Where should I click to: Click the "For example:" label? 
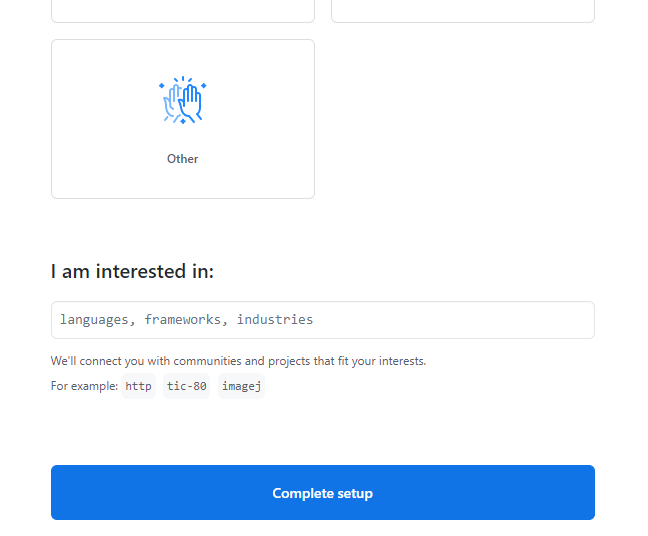click(84, 386)
